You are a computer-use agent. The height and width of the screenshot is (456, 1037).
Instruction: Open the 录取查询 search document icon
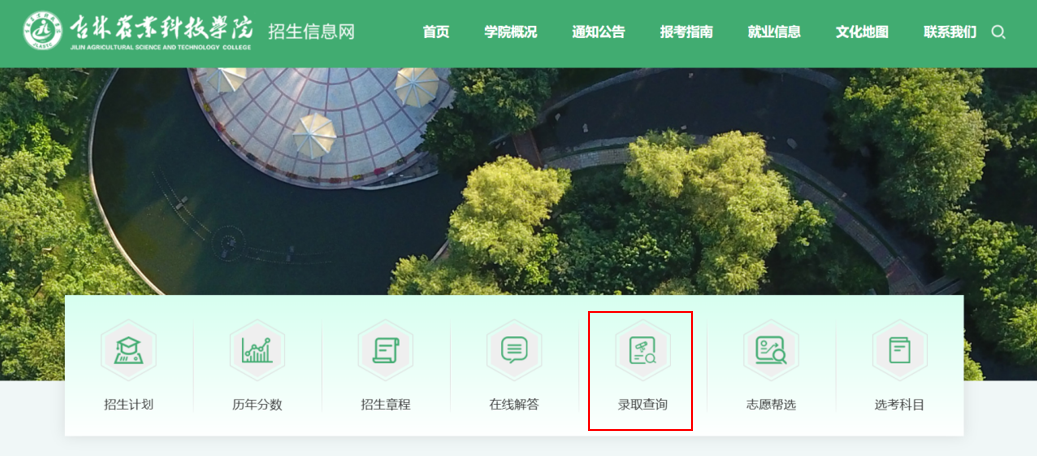click(643, 350)
